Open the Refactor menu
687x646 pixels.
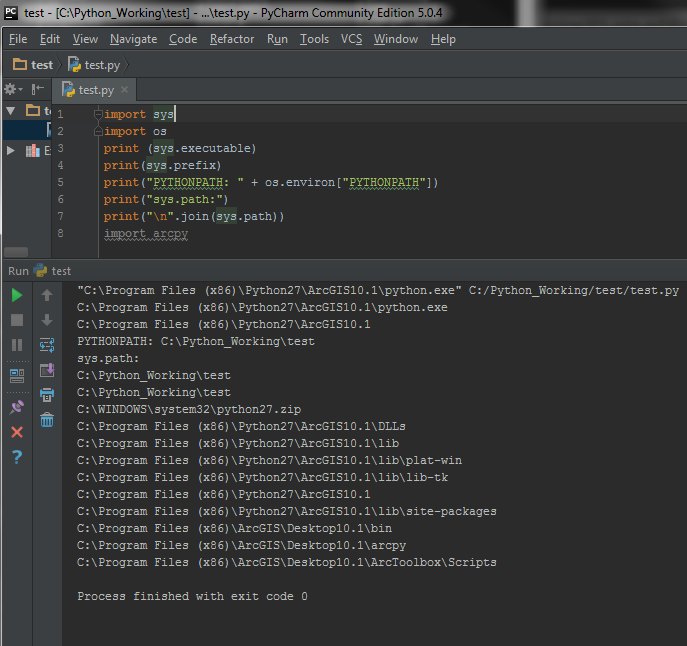[232, 39]
